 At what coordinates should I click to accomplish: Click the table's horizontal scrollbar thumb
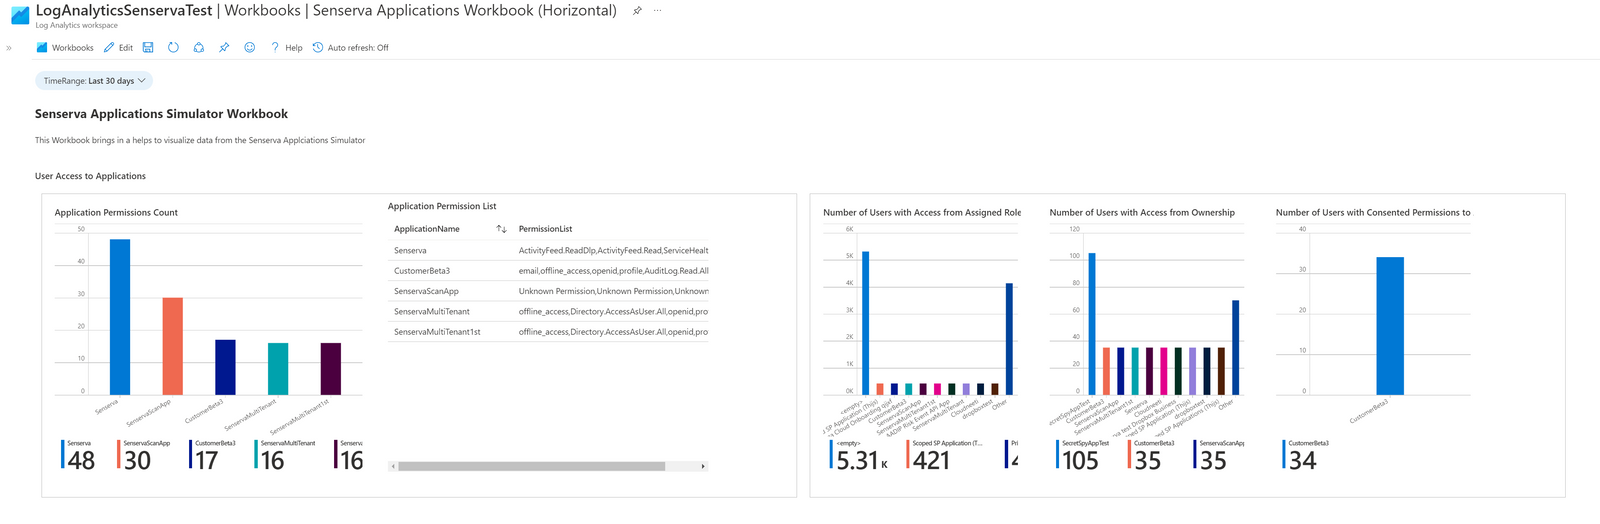pos(531,466)
